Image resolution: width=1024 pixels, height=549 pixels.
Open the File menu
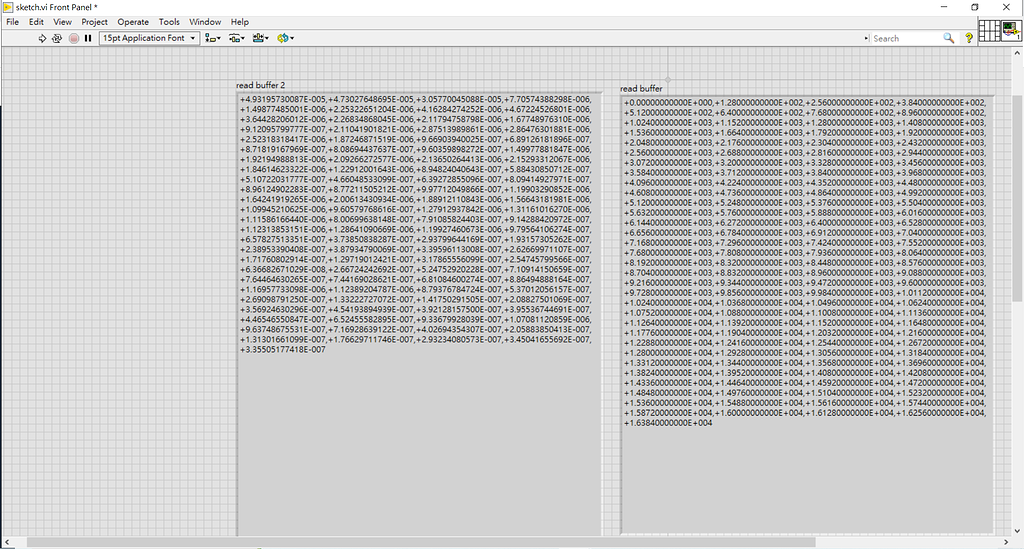(x=12, y=21)
